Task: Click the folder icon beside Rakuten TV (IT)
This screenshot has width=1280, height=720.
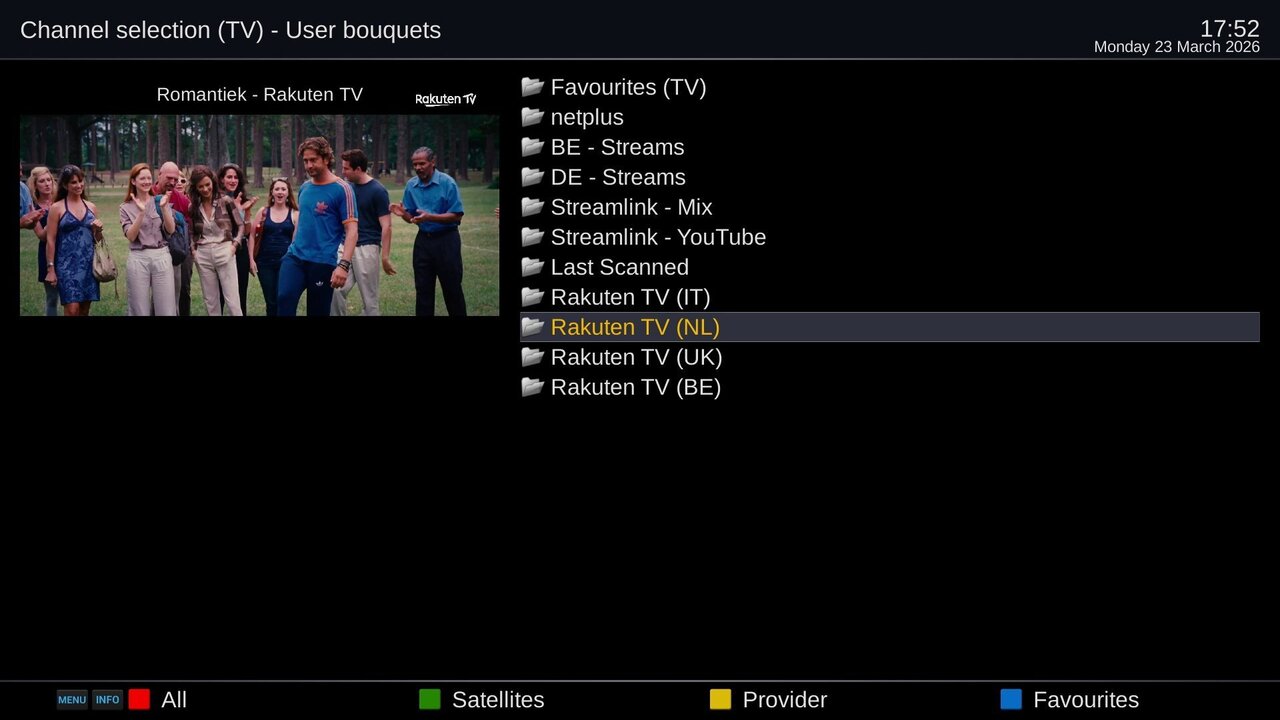Action: 532,297
